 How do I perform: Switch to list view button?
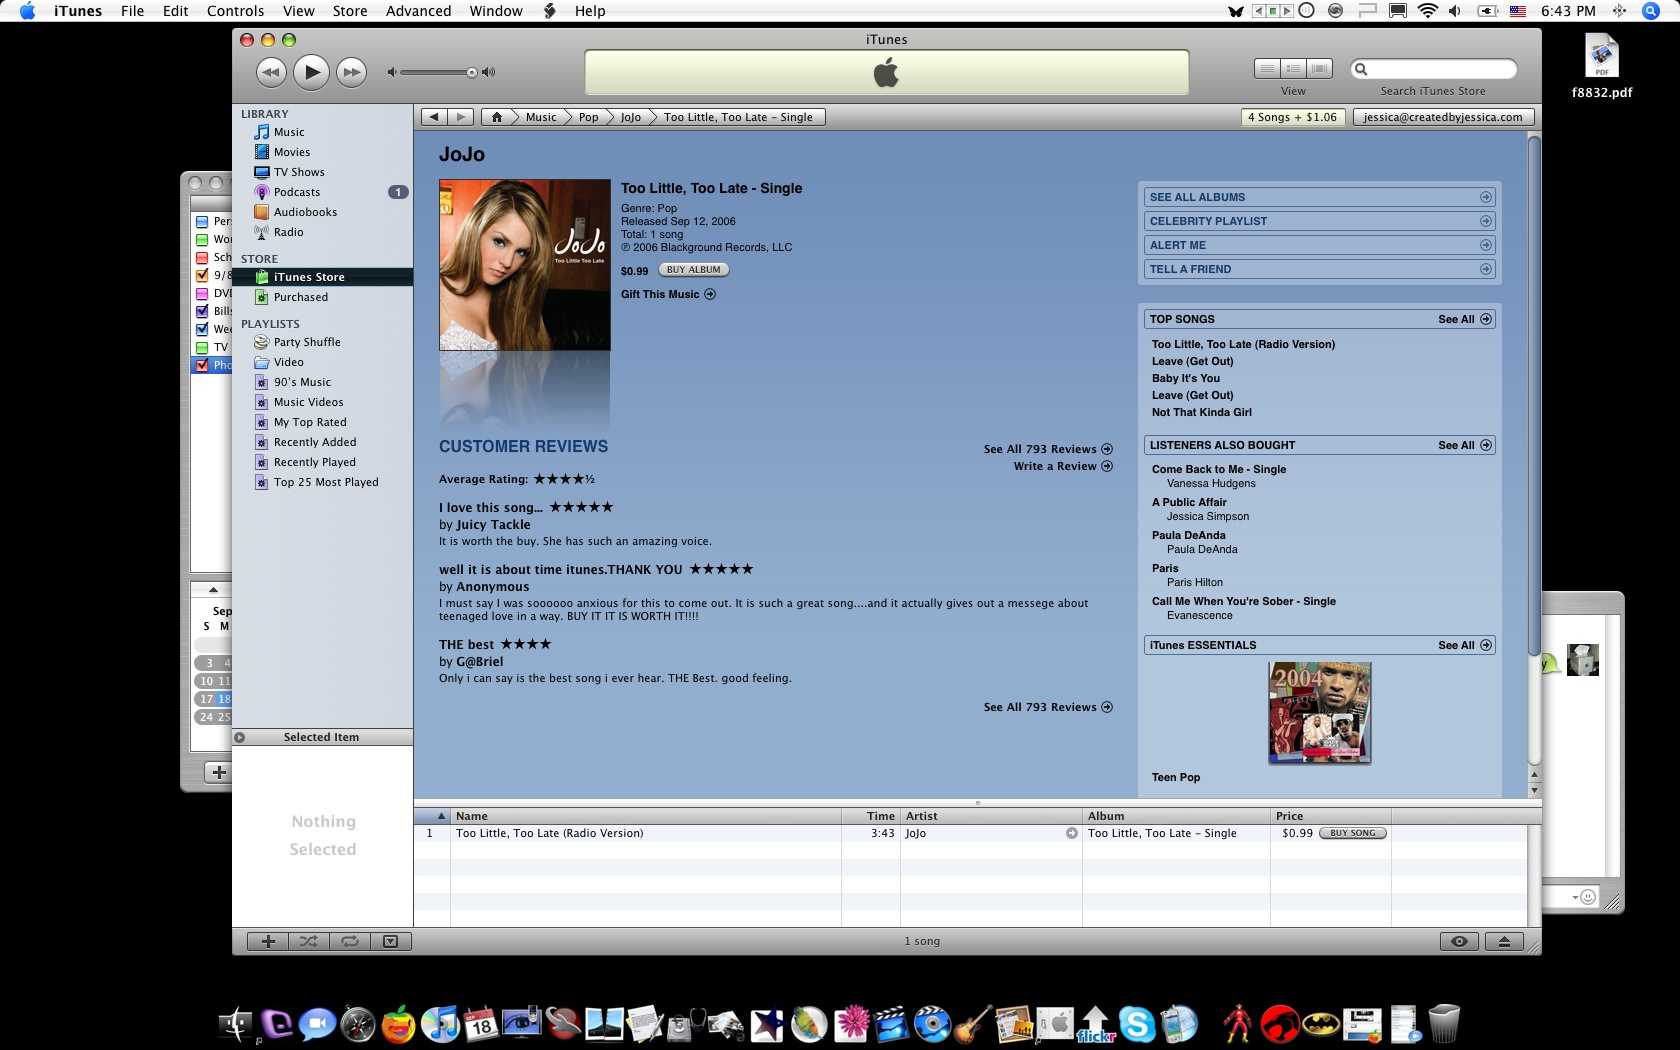[1267, 69]
